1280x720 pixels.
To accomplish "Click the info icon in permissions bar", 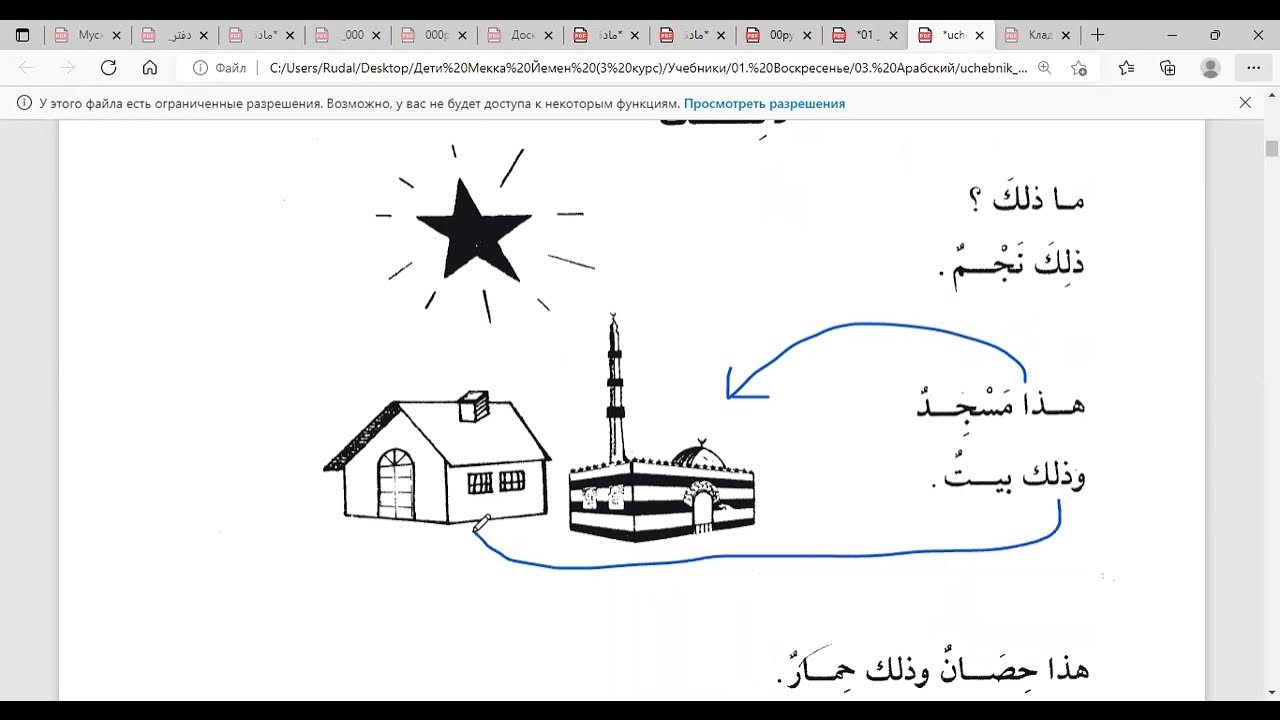I will (23, 103).
